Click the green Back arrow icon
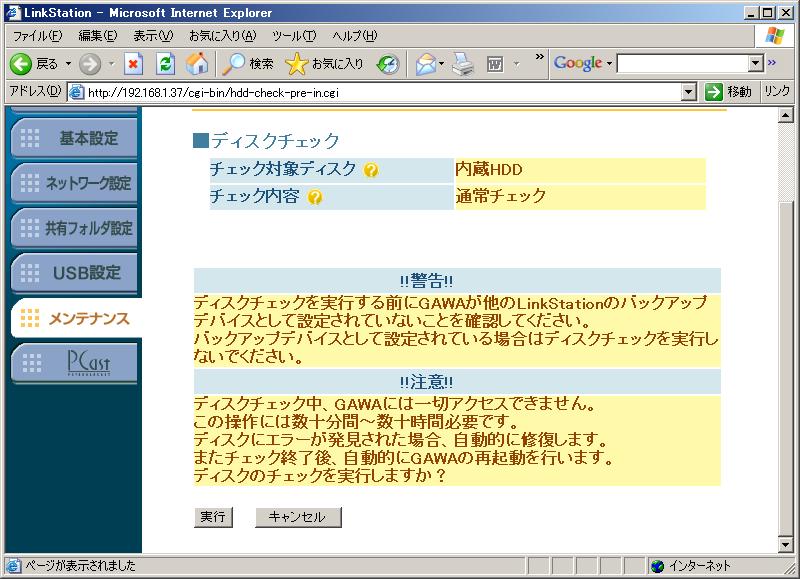The width and height of the screenshot is (800, 579). [21, 64]
